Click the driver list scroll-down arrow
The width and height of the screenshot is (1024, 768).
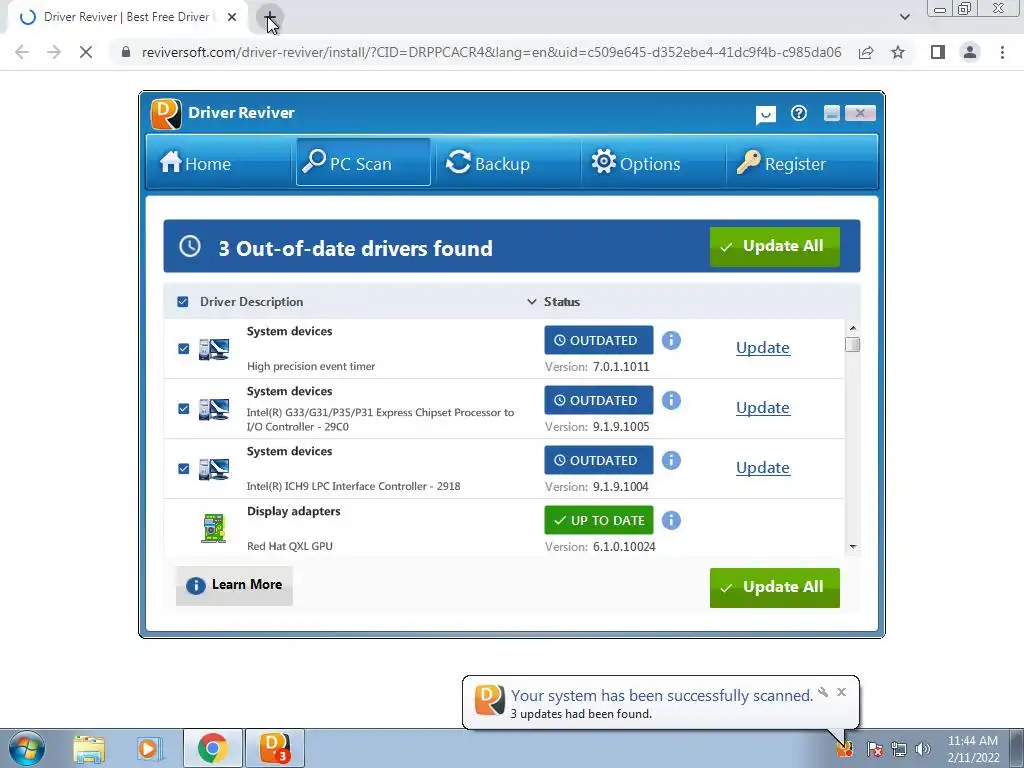[852, 547]
